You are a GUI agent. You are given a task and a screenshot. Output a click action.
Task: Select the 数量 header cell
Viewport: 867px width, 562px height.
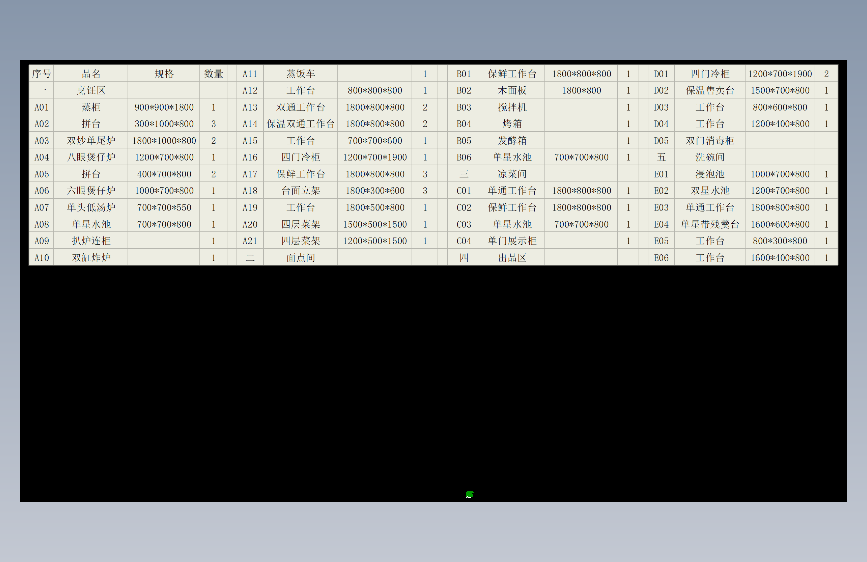tap(213, 74)
